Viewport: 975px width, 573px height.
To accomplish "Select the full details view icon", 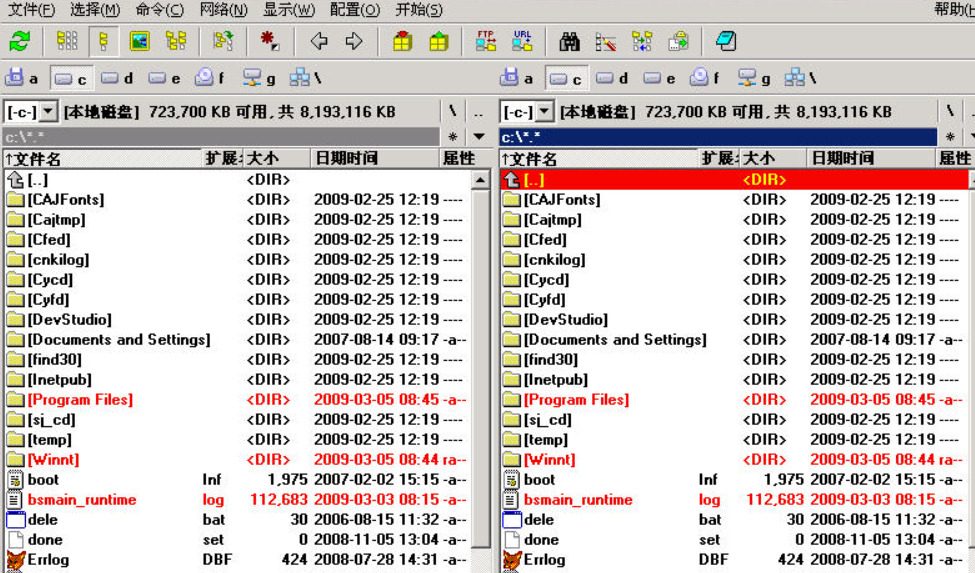I will 103,42.
